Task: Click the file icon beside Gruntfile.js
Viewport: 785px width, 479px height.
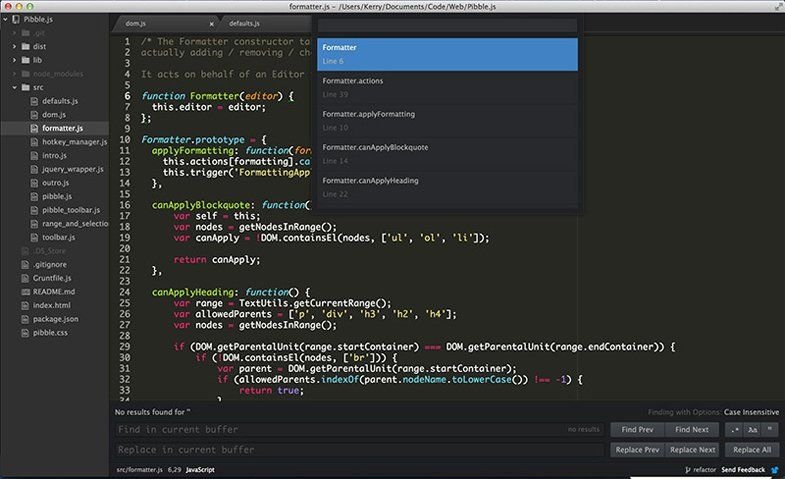Action: 25,278
